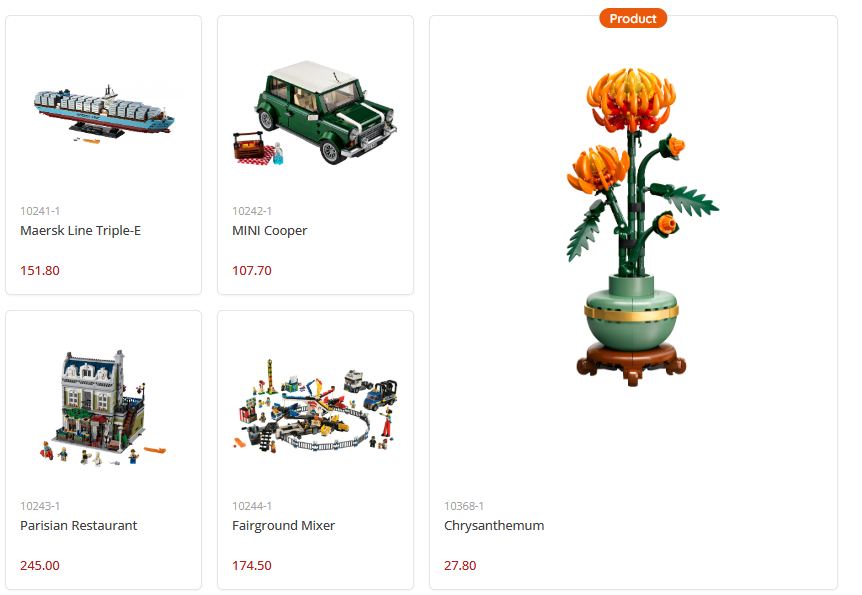The image size is (862, 595).
Task: Click set number 10243-1
Action: [x=40, y=506]
